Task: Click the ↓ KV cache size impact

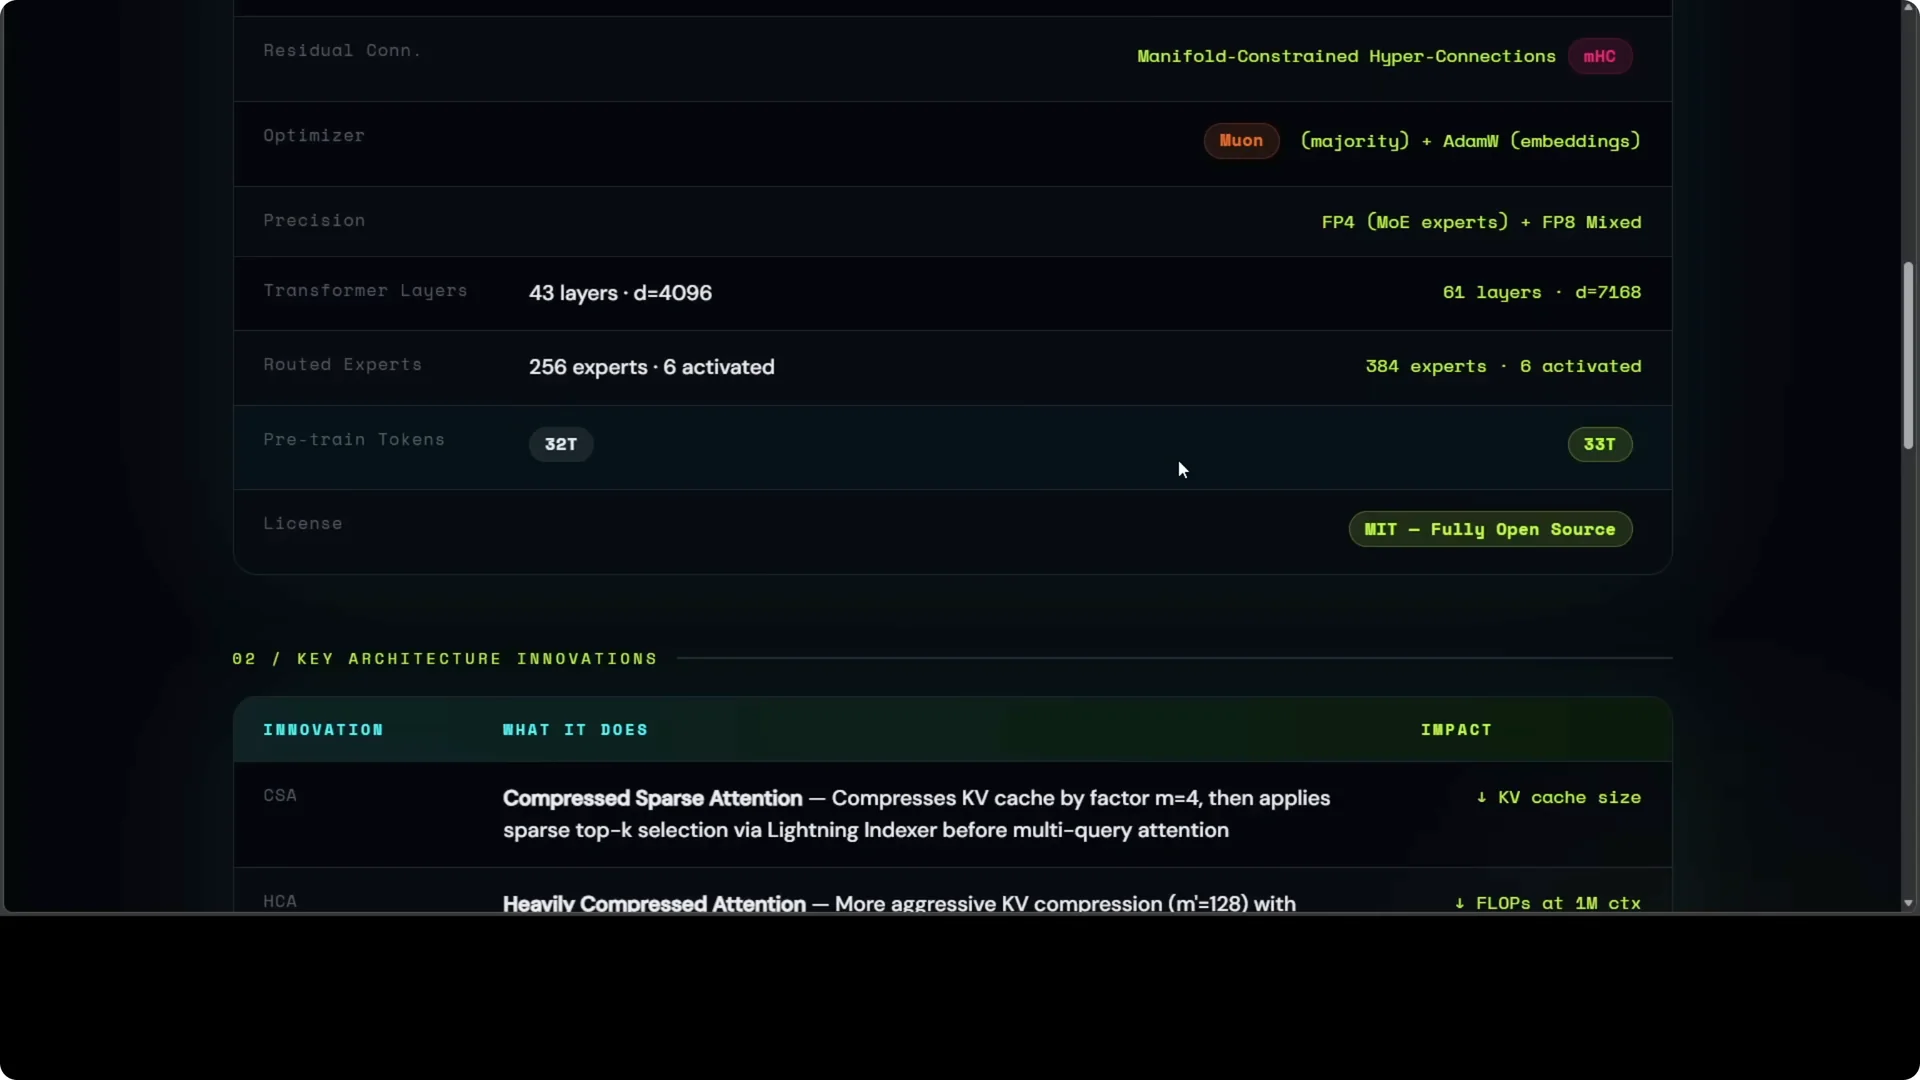Action: pyautogui.click(x=1558, y=797)
